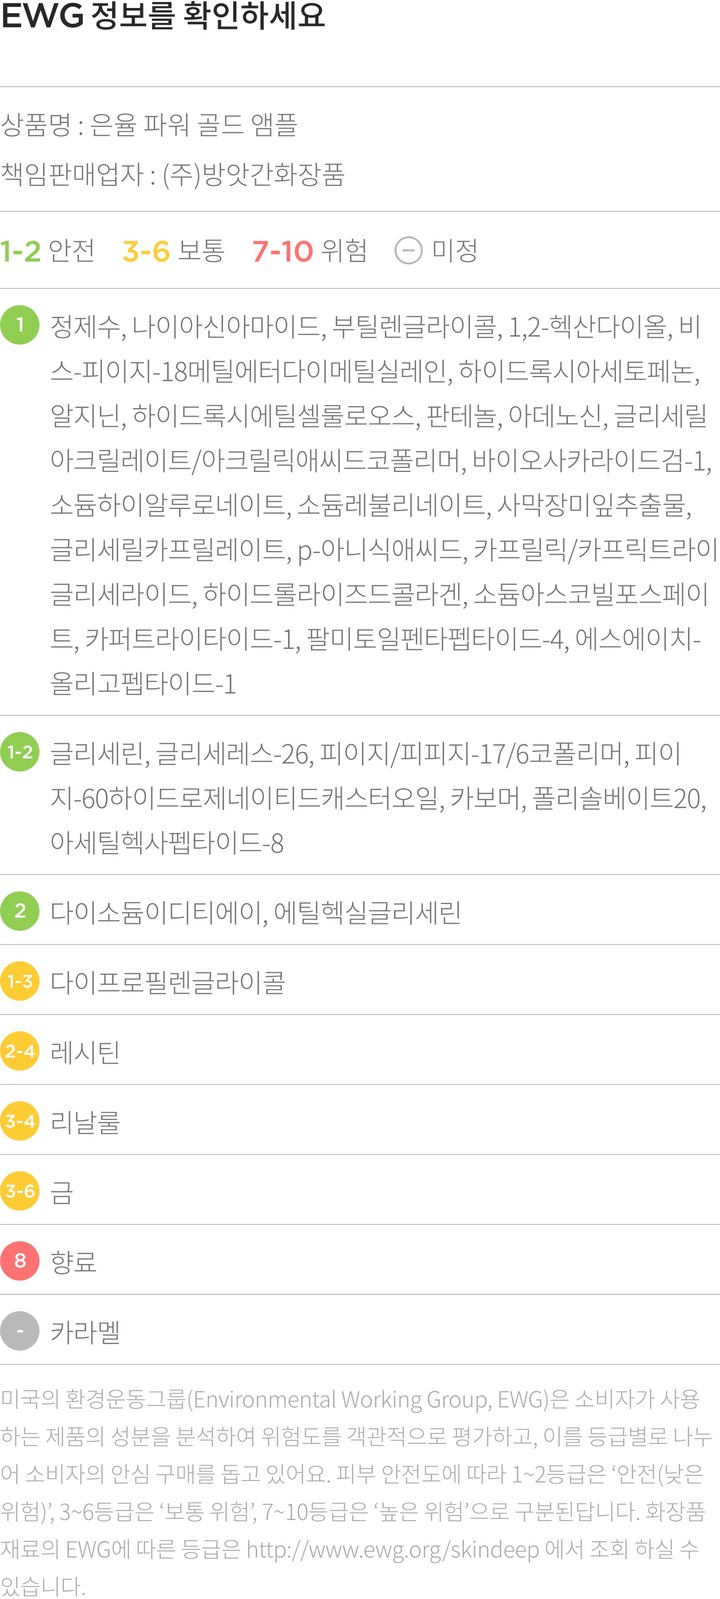
Task: Click the green 1-2 grade badge
Action: point(20,752)
